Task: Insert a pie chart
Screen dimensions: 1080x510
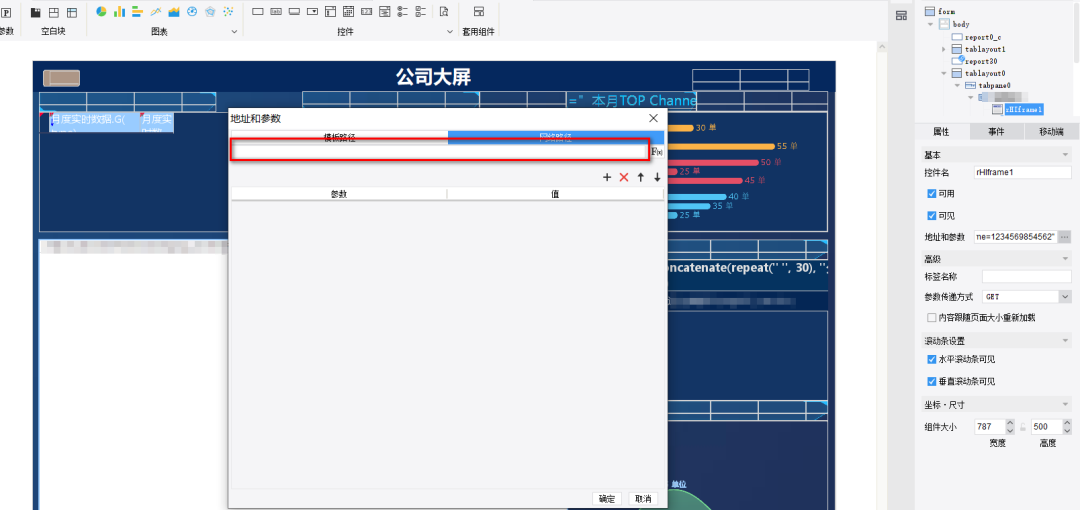Action: click(x=101, y=12)
